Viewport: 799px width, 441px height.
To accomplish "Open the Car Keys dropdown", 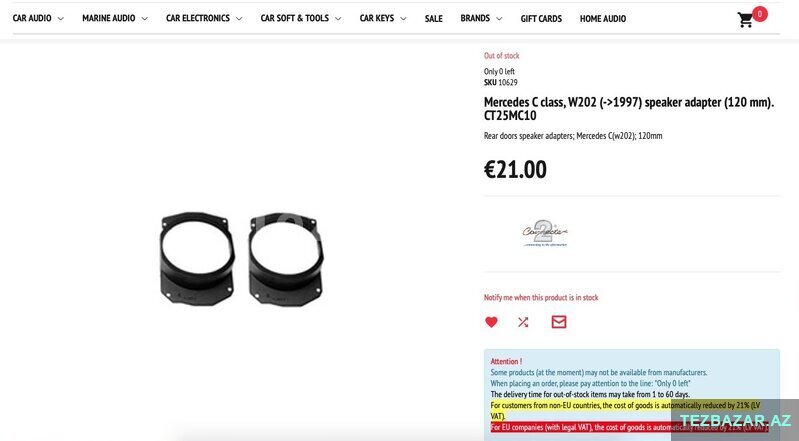I will pyautogui.click(x=383, y=18).
